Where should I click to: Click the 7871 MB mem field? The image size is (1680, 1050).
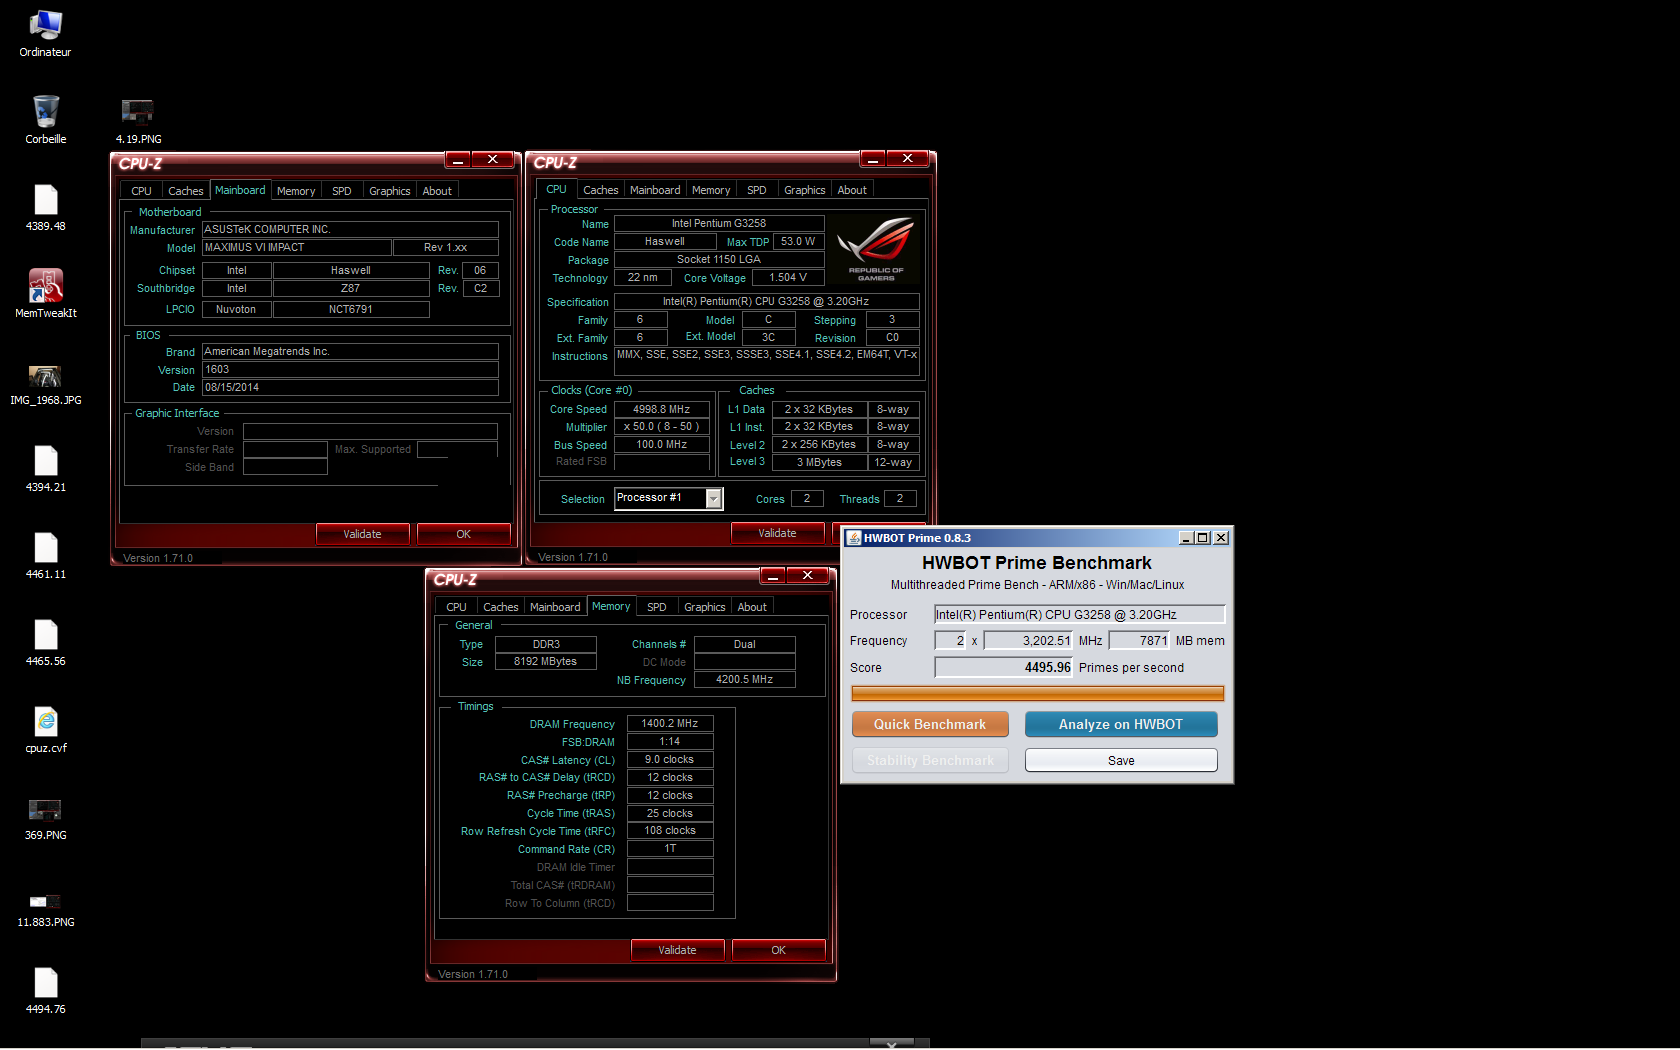tap(1140, 640)
